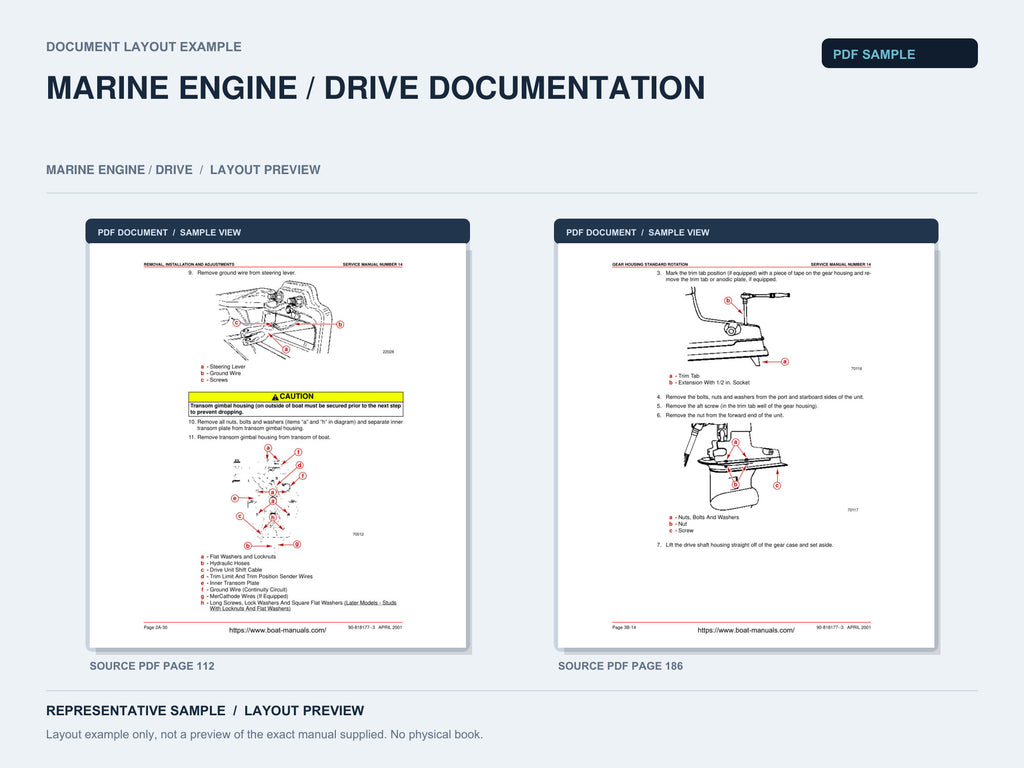Select the 'DOCUMENT LAYOUT EXAMPLE' label

point(144,47)
